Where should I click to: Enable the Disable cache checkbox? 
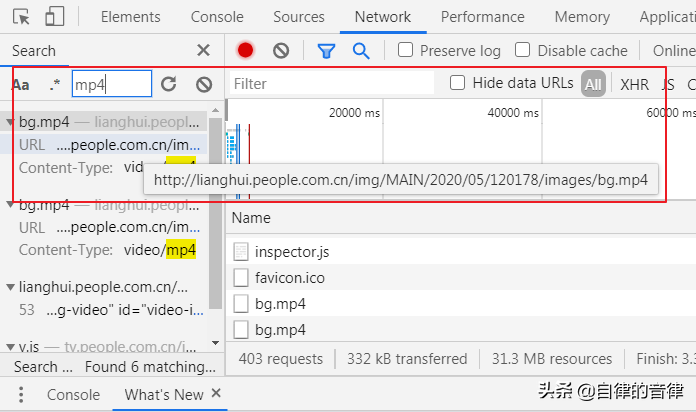pyautogui.click(x=523, y=50)
